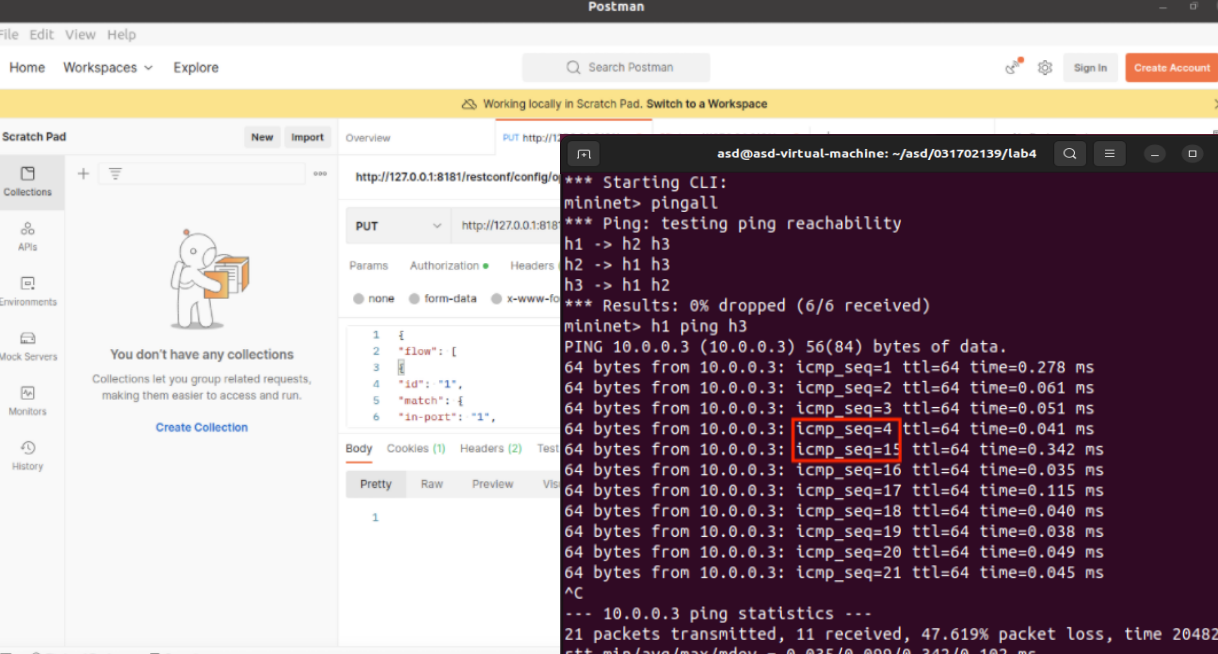Open Postman settings gear icon
The height and width of the screenshot is (654, 1218).
coord(1045,68)
